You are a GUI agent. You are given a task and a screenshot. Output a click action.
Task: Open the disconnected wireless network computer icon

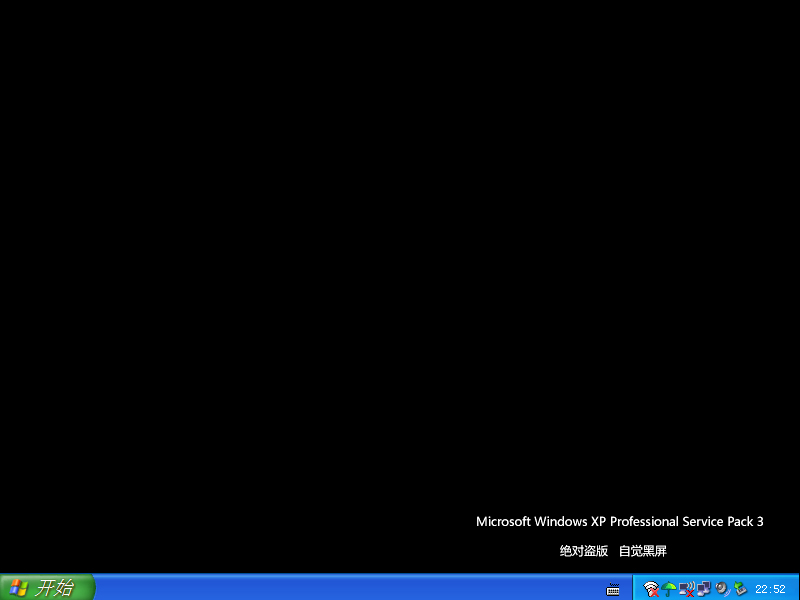tap(687, 589)
